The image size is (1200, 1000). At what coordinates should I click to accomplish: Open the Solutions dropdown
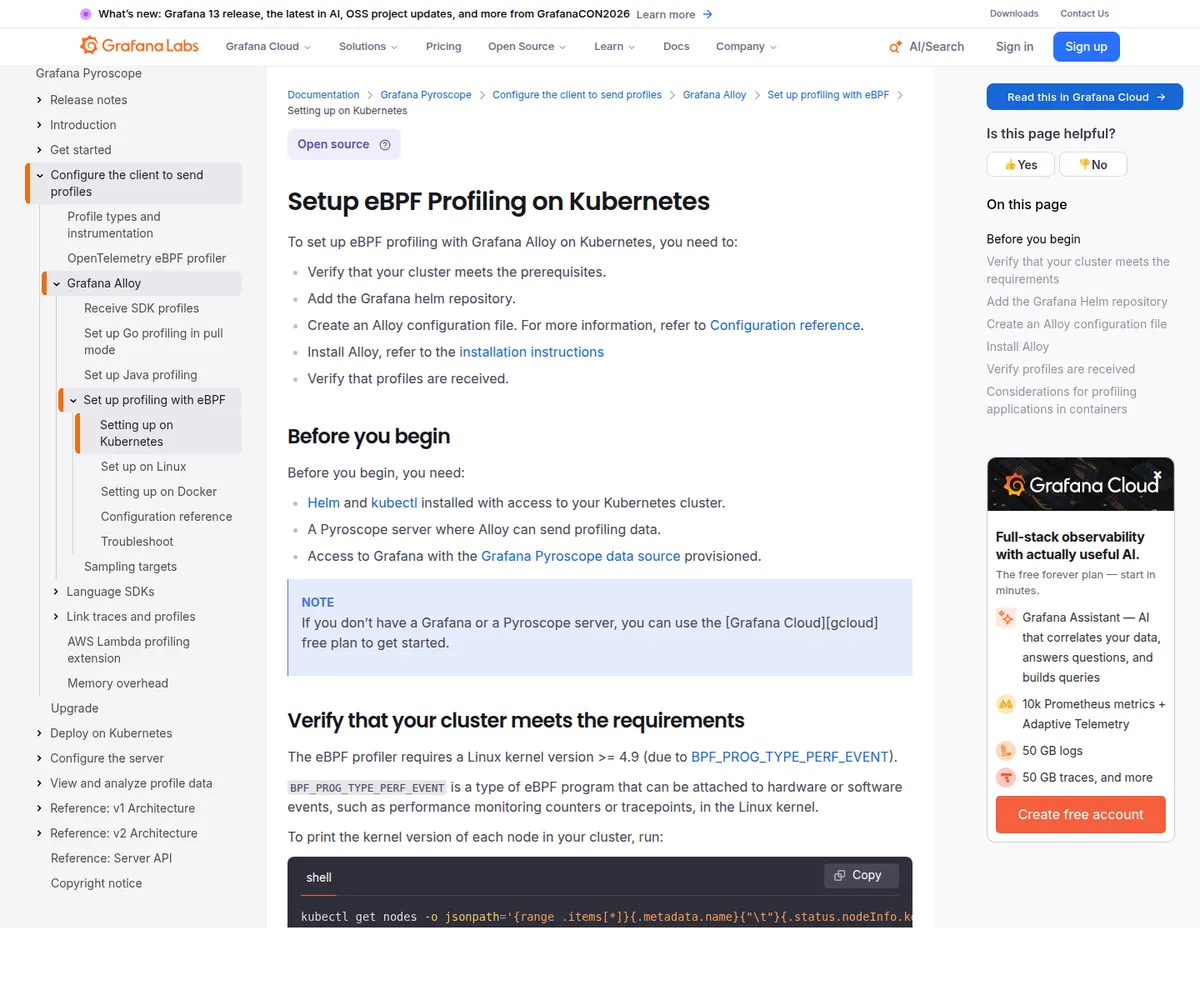click(367, 46)
